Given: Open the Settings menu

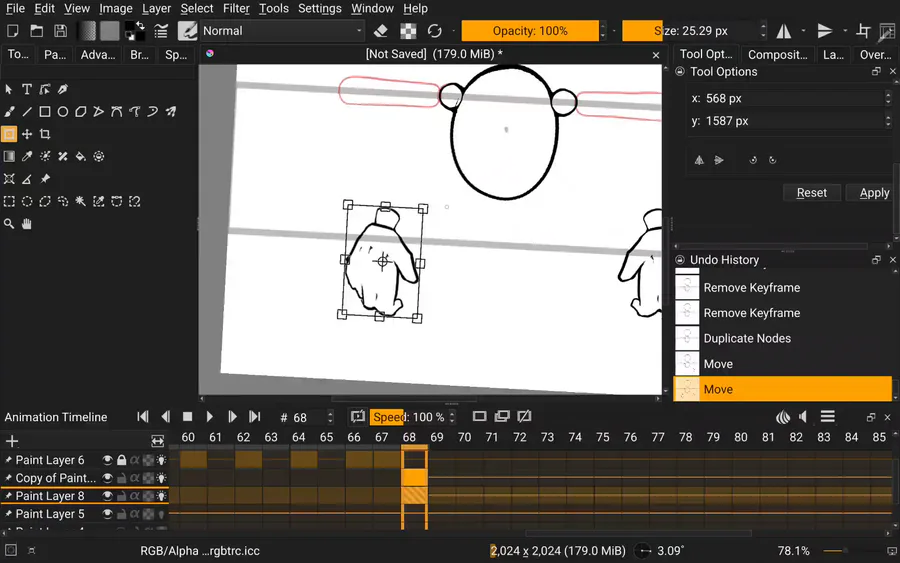Looking at the screenshot, I should (319, 8).
